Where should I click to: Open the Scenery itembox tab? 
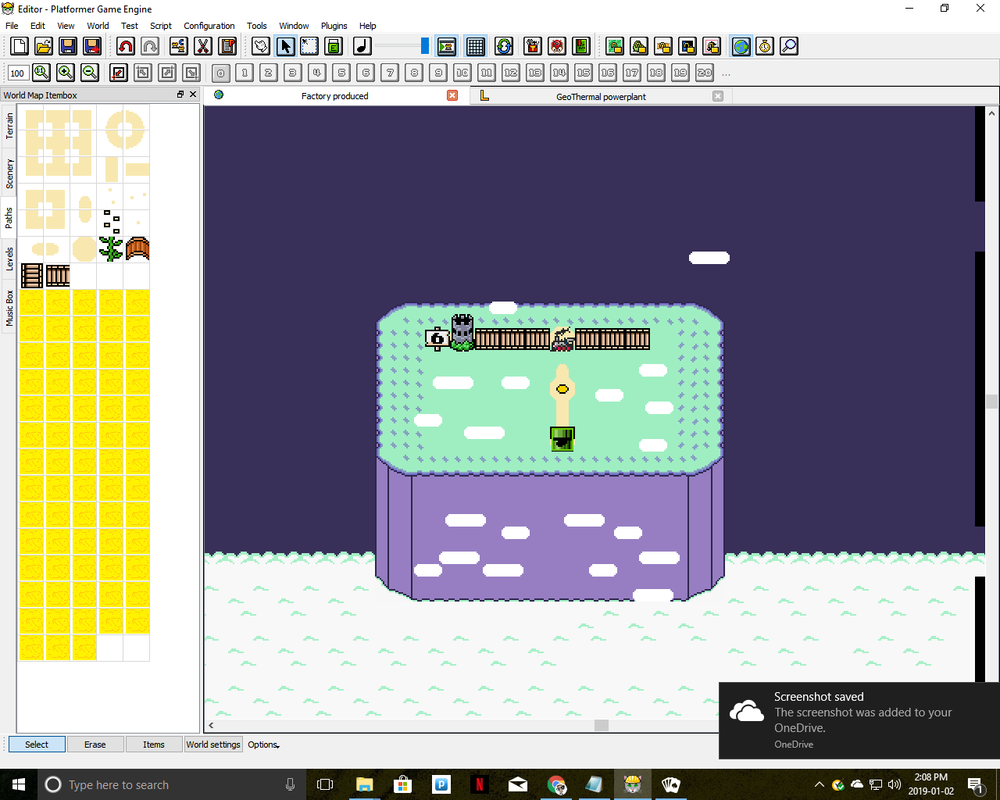[x=9, y=174]
